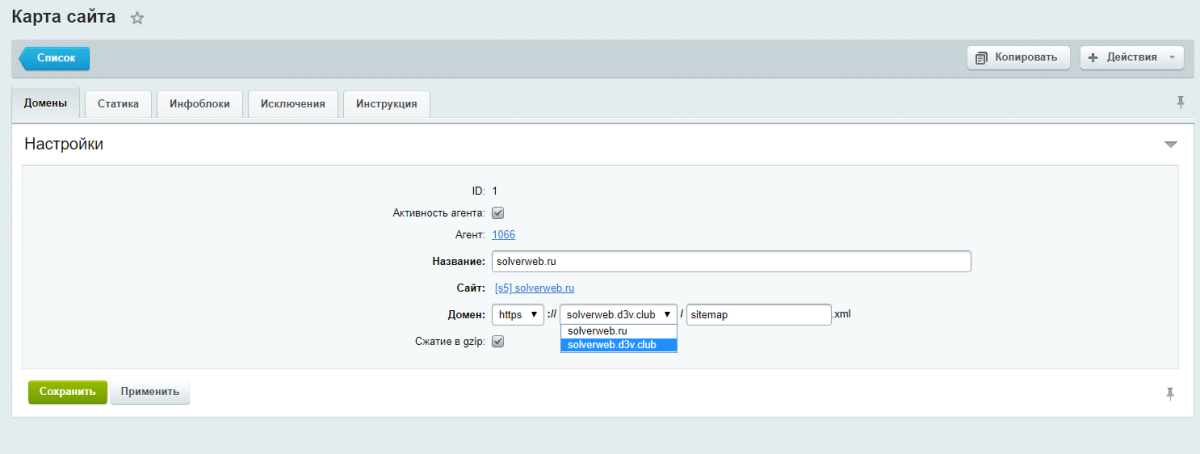Click the favorites star next to page title

click(138, 18)
